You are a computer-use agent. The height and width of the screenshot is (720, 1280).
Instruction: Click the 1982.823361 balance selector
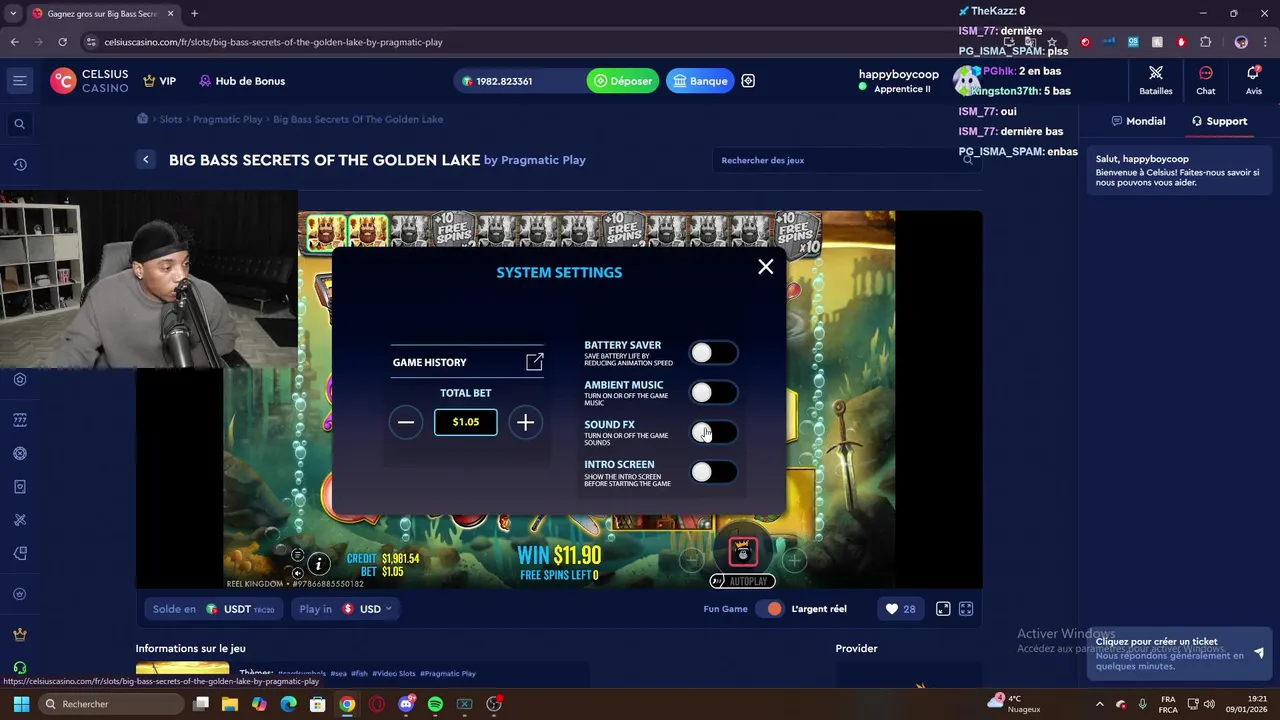point(518,81)
